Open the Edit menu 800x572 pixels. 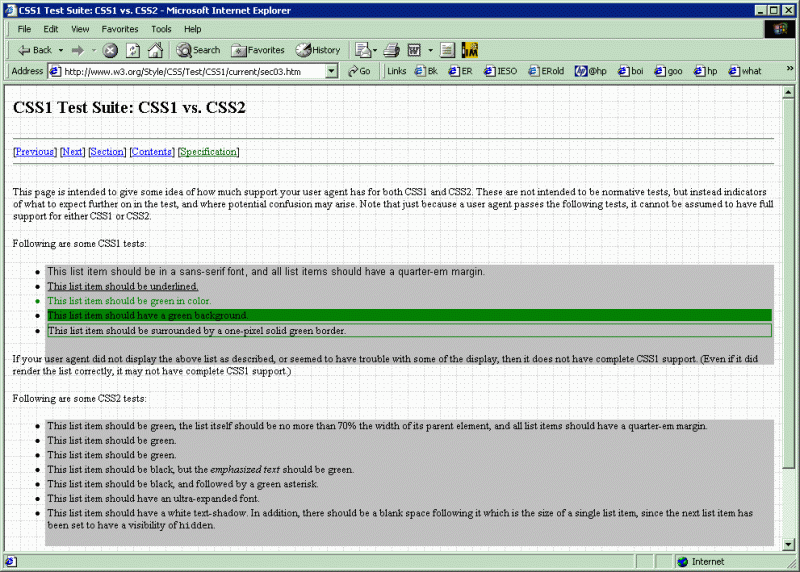51,29
